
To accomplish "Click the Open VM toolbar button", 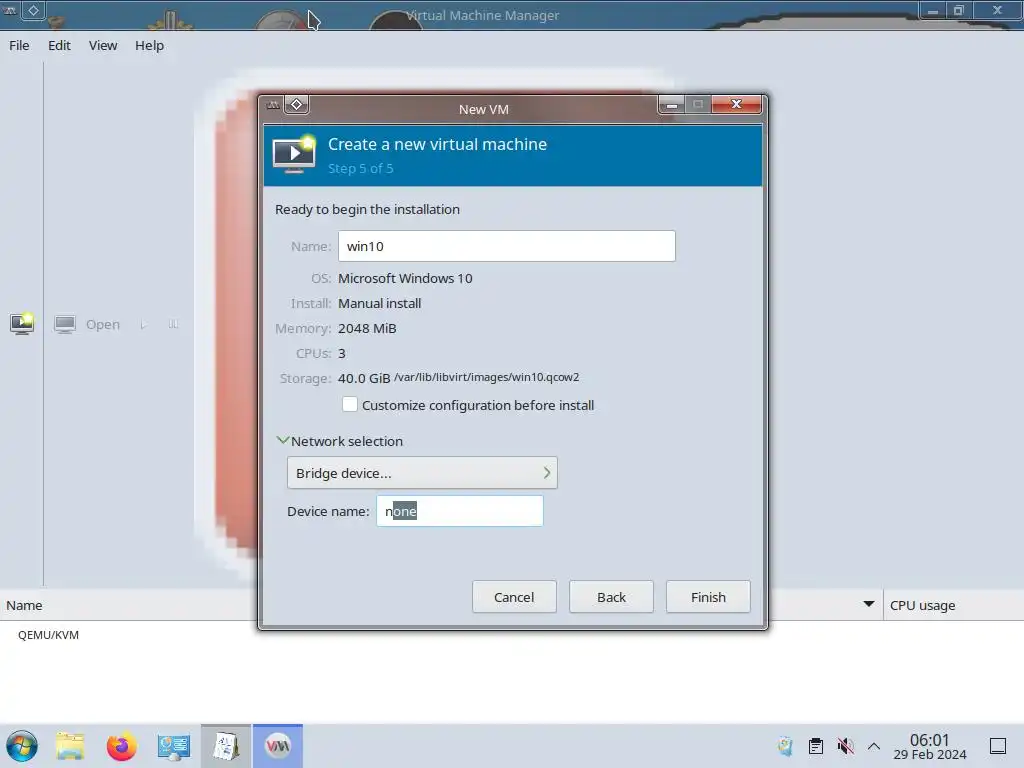I will (x=88, y=324).
